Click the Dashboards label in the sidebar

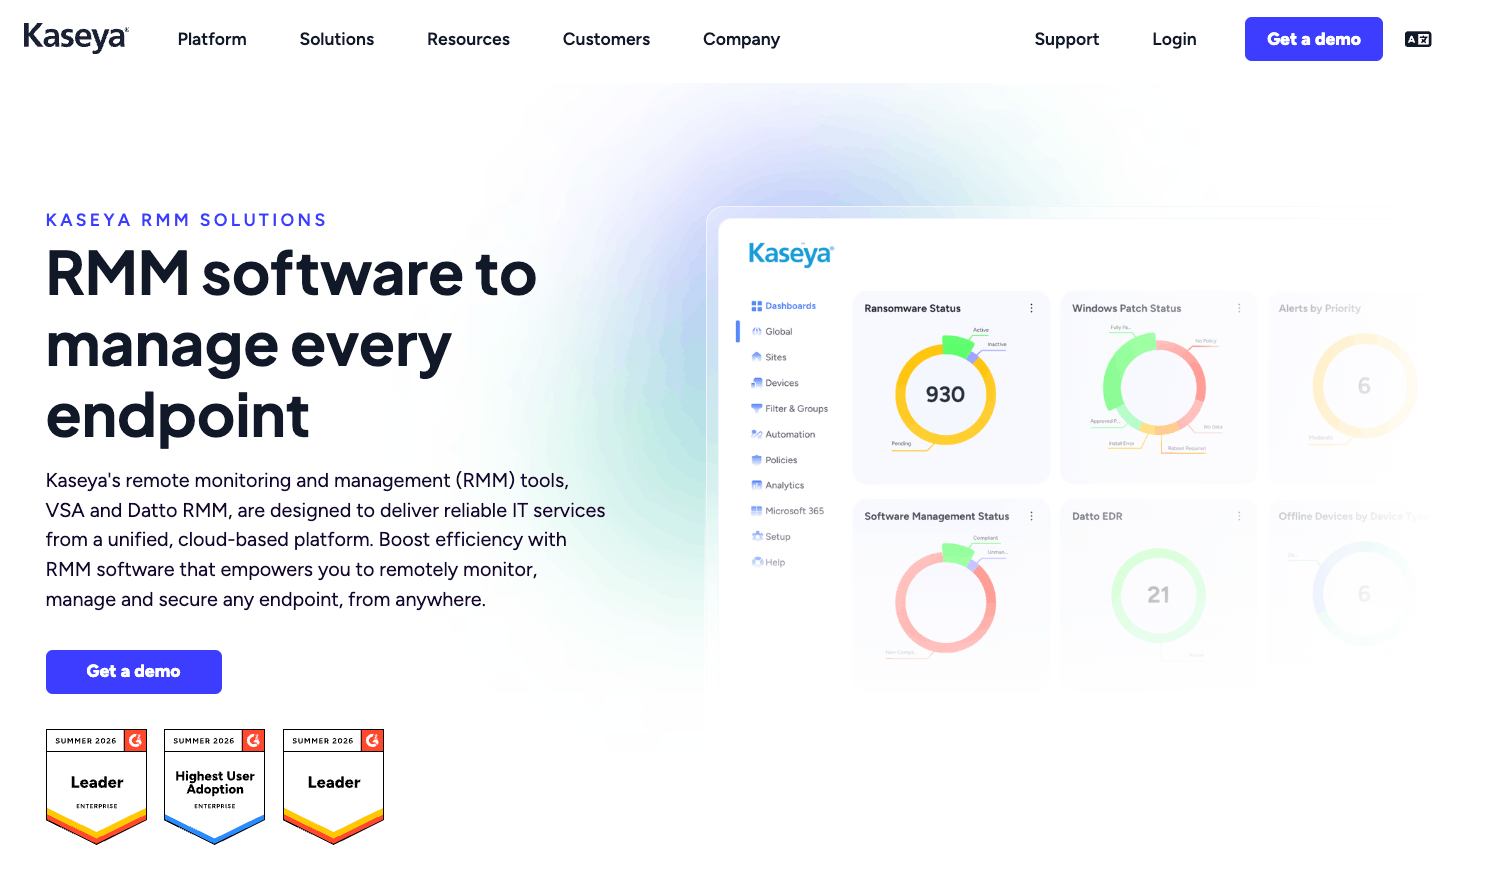791,306
